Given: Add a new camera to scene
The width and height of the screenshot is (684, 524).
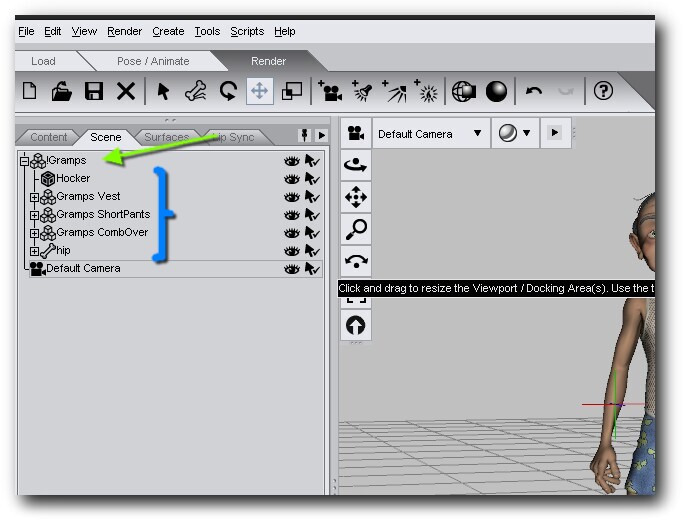Looking at the screenshot, I should coord(330,92).
